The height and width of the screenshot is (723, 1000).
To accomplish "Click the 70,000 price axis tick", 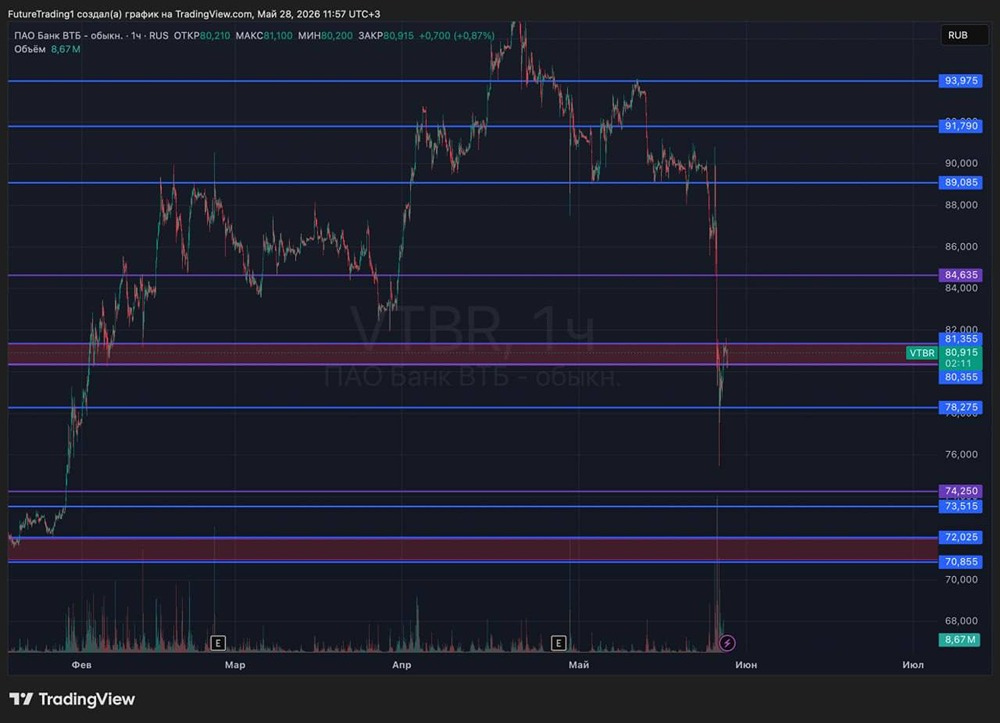I will (x=961, y=579).
